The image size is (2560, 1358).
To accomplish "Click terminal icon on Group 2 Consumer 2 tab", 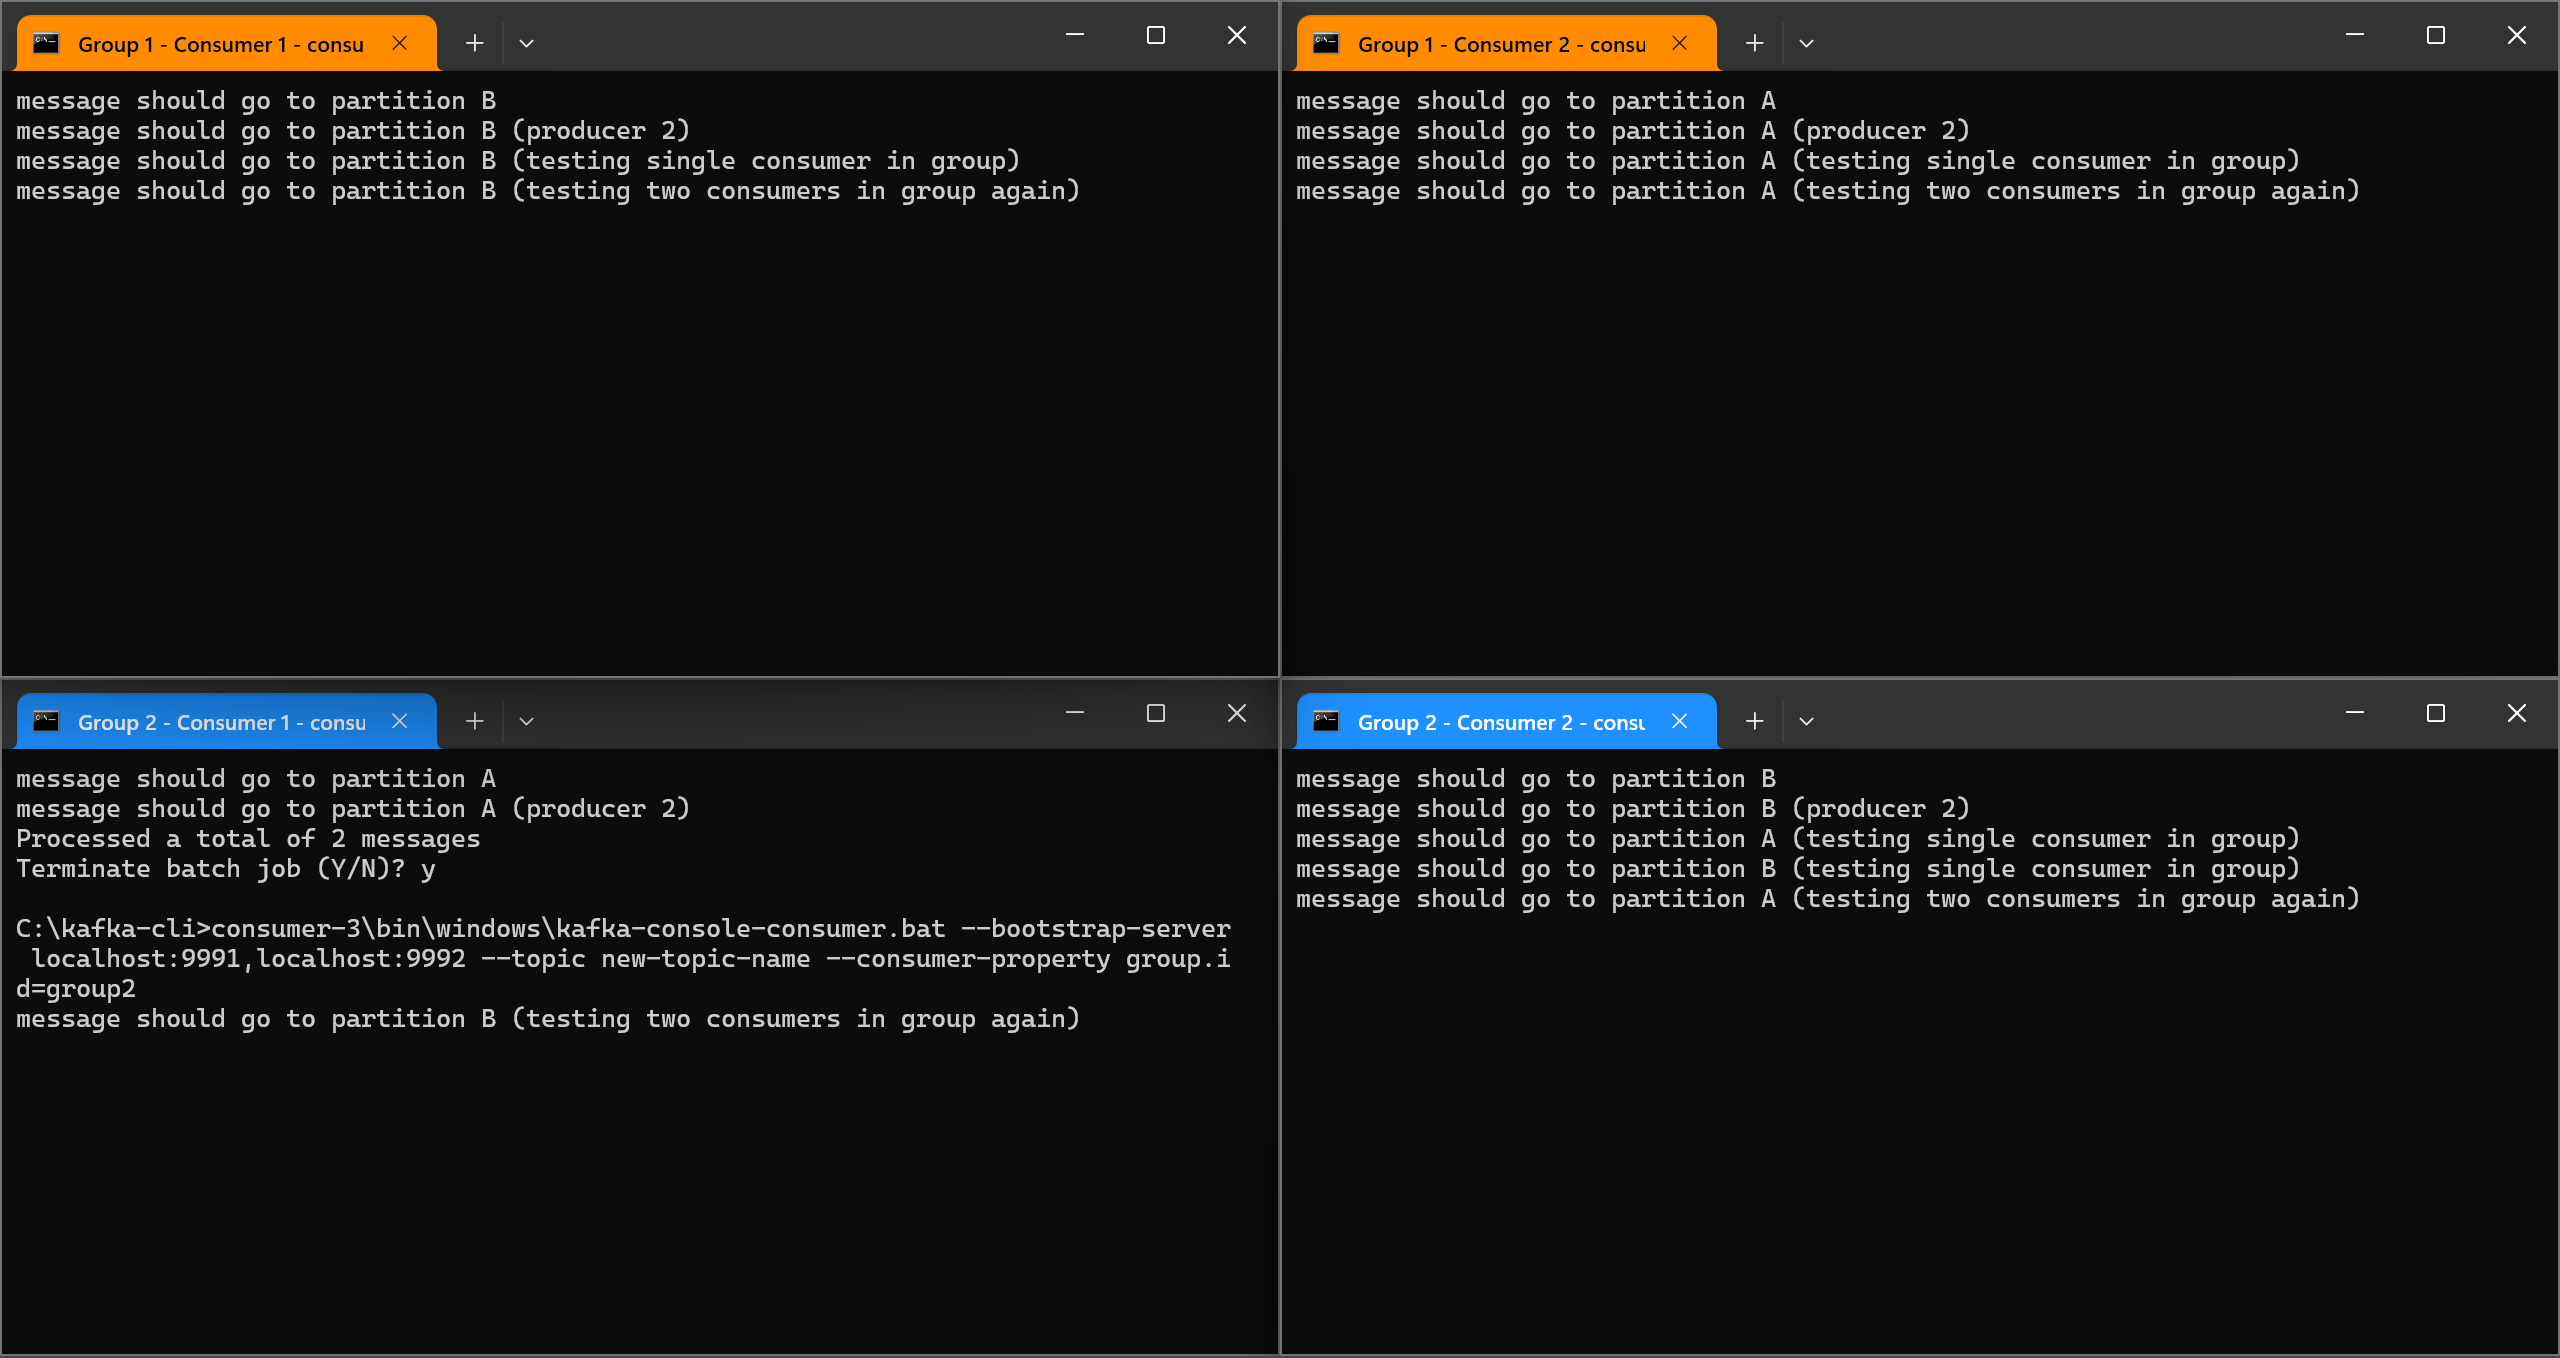I will tap(1326, 721).
